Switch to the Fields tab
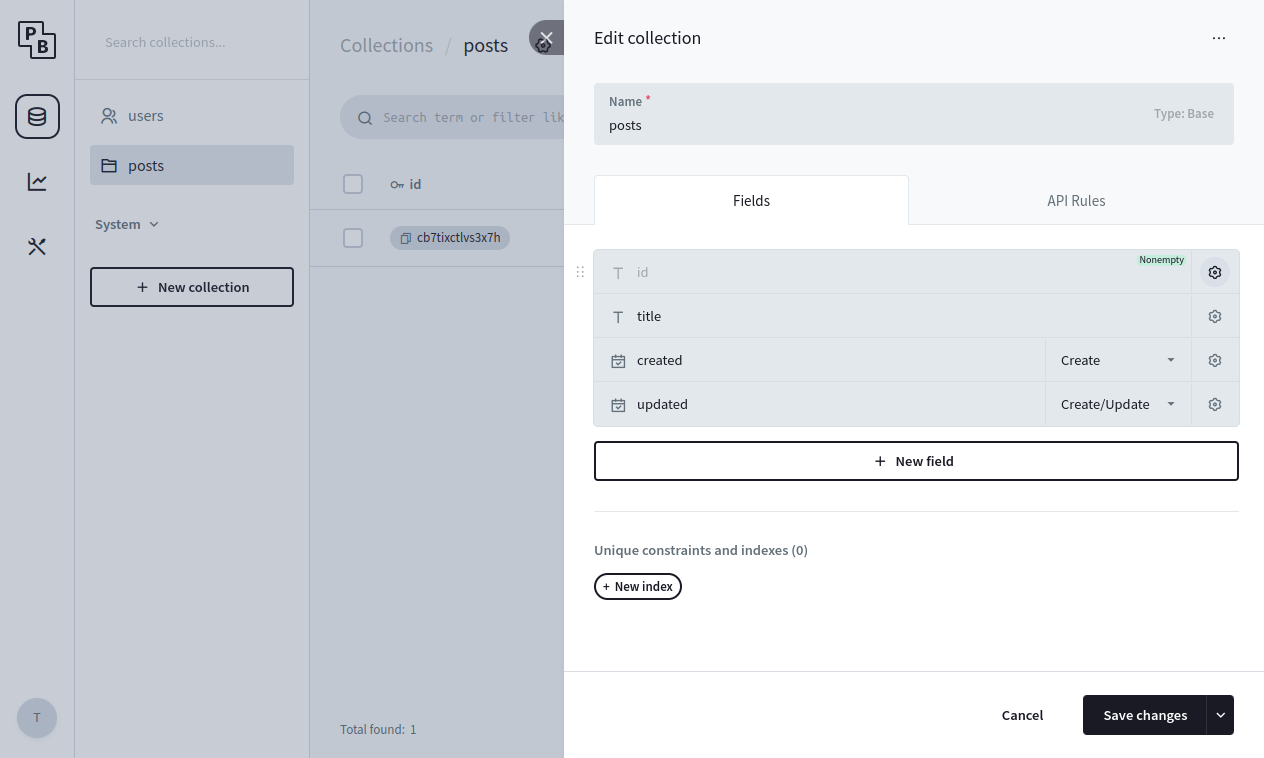The width and height of the screenshot is (1264, 758). [751, 200]
